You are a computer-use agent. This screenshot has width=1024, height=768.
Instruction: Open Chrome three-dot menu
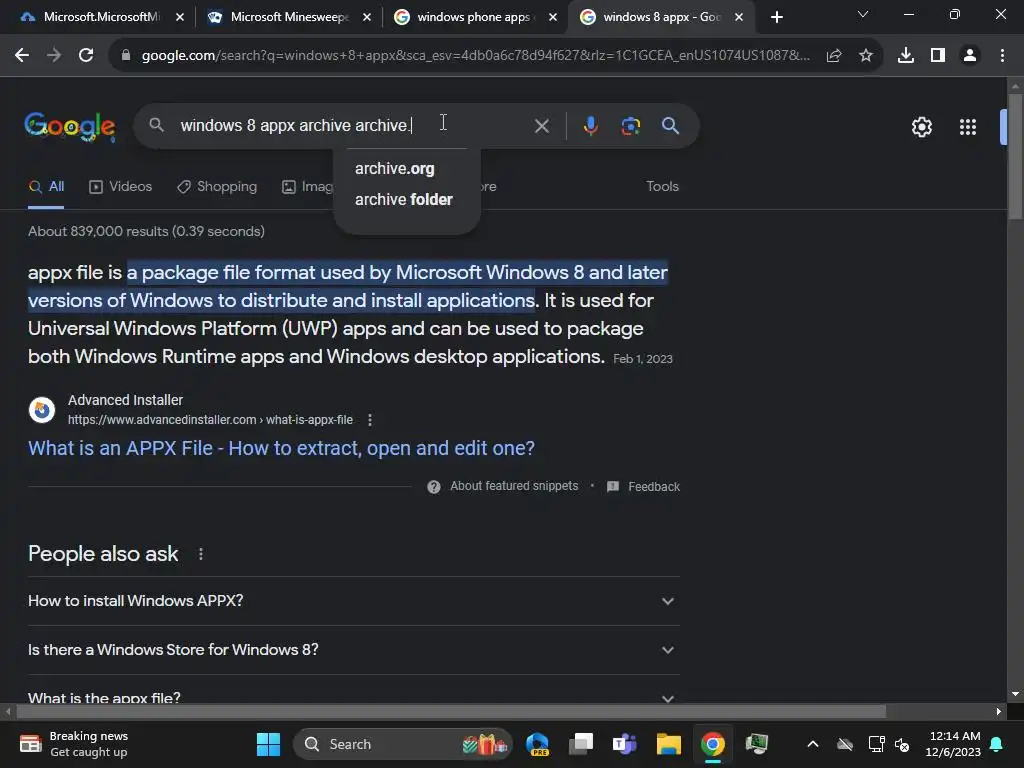tap(1002, 56)
